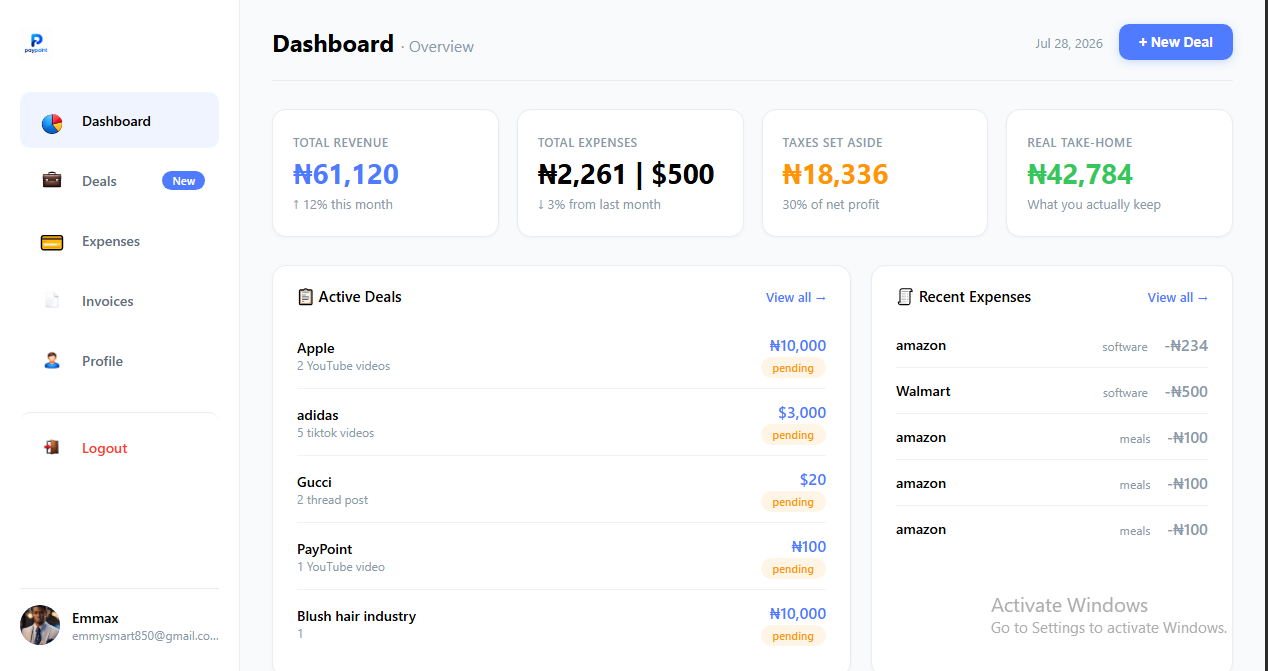1268x671 pixels.
Task: Click the Profile person icon
Action: [52, 361]
